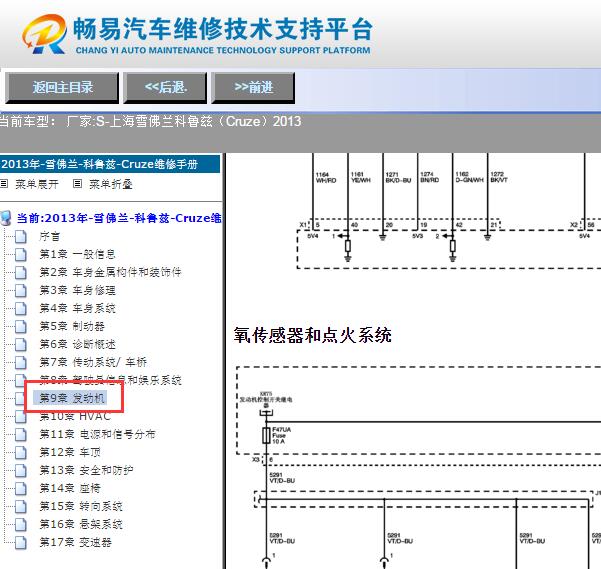The image size is (601, 569).
Task: Open 第4章 车身系统
Action: click(x=77, y=308)
